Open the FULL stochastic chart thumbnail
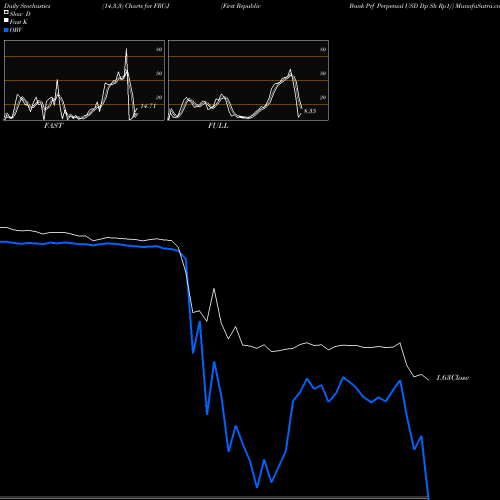Image resolution: width=500 pixels, height=500 pixels. tap(248, 80)
